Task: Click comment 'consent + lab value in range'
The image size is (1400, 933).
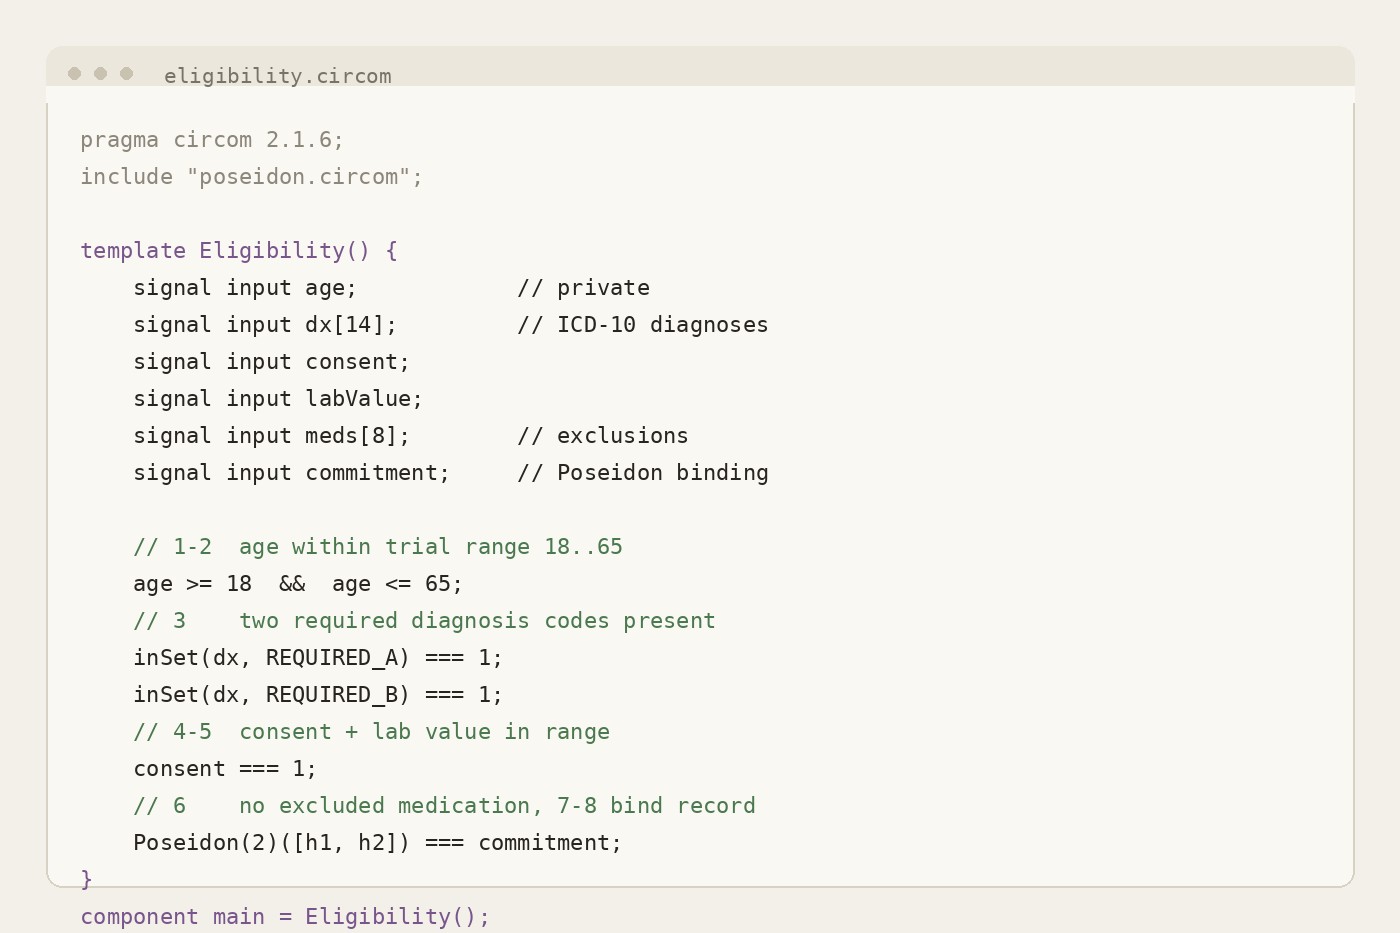Action: coord(371,732)
